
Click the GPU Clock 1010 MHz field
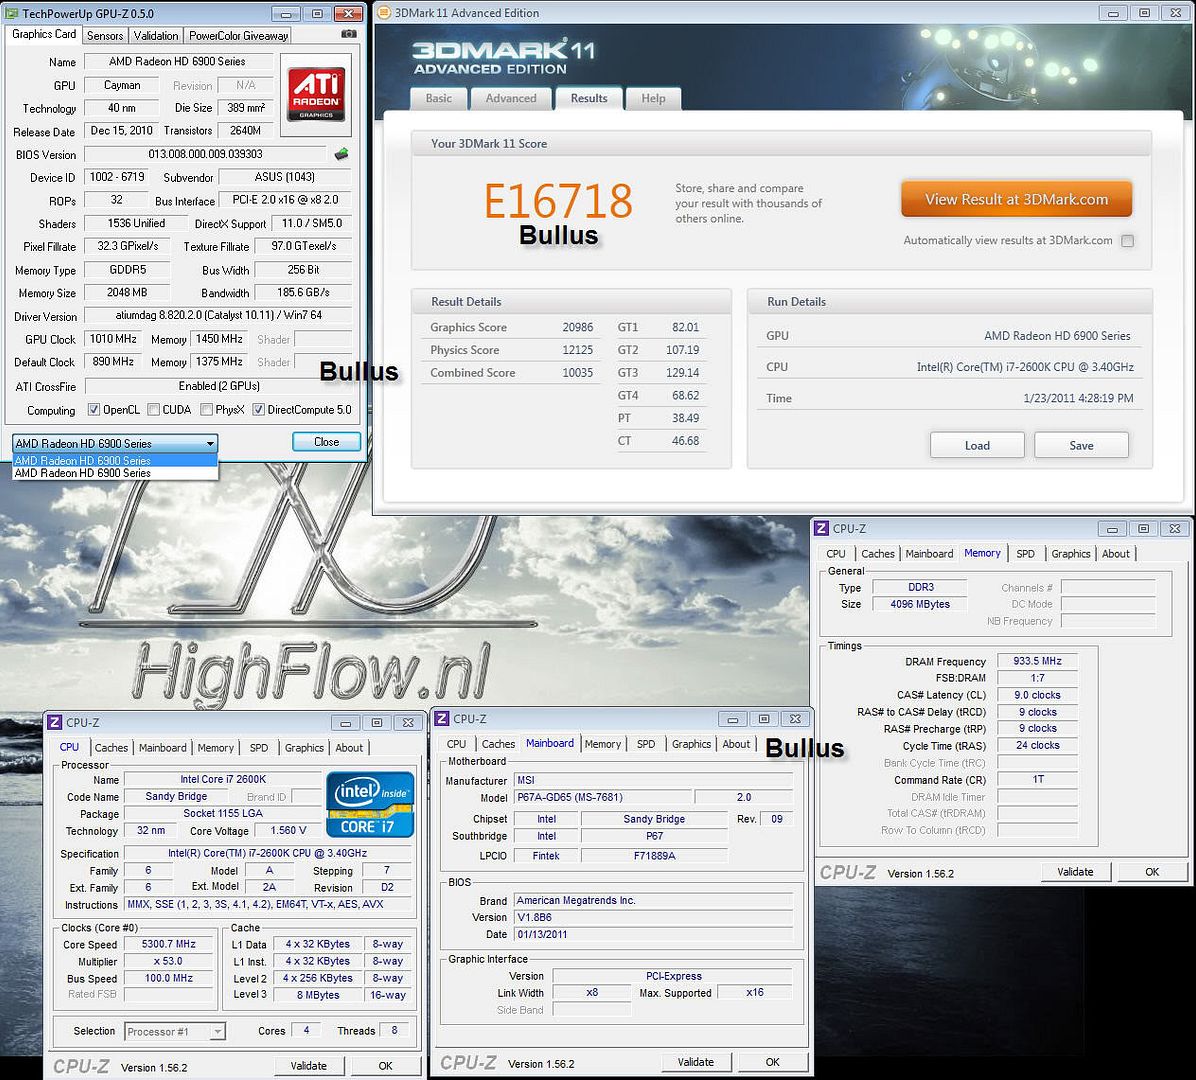point(113,339)
